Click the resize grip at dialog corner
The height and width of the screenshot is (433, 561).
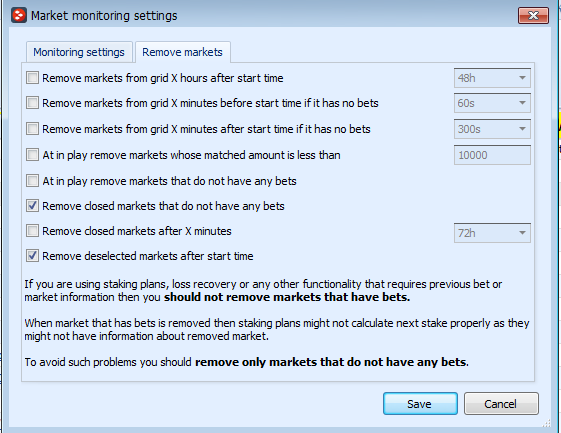pyautogui.click(x=546, y=423)
